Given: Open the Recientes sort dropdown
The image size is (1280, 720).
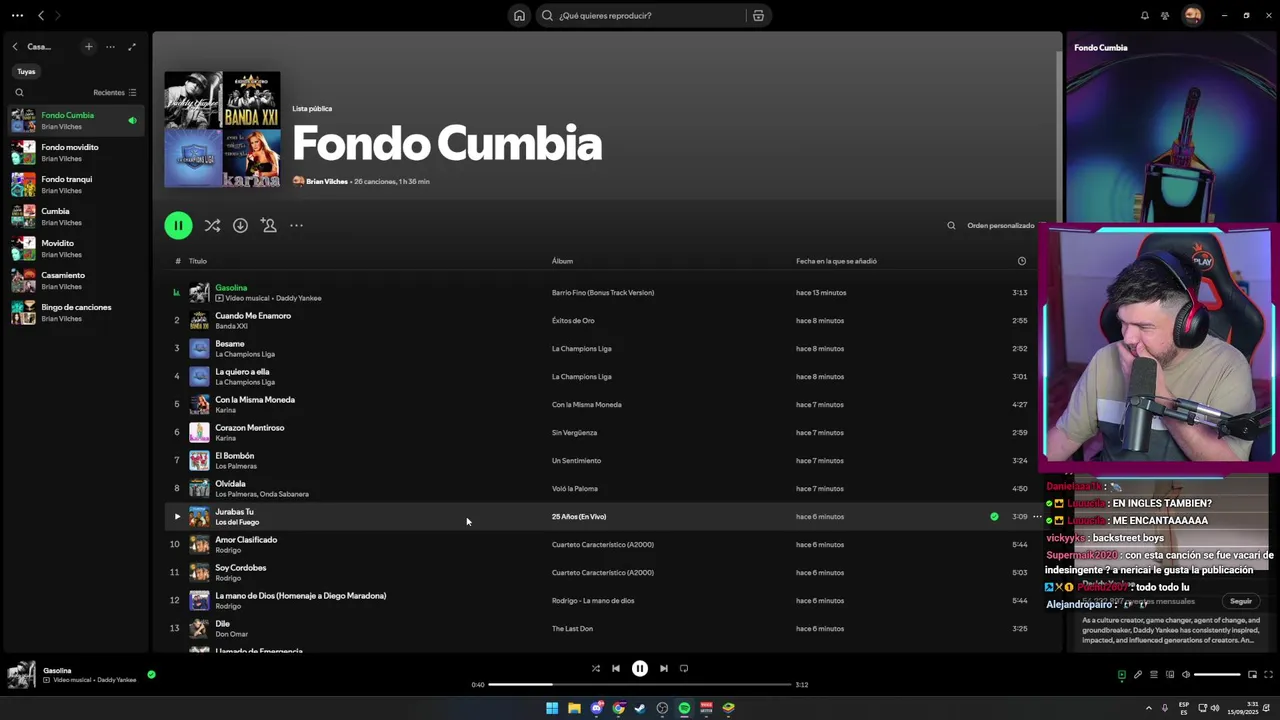Looking at the screenshot, I should coord(114,92).
